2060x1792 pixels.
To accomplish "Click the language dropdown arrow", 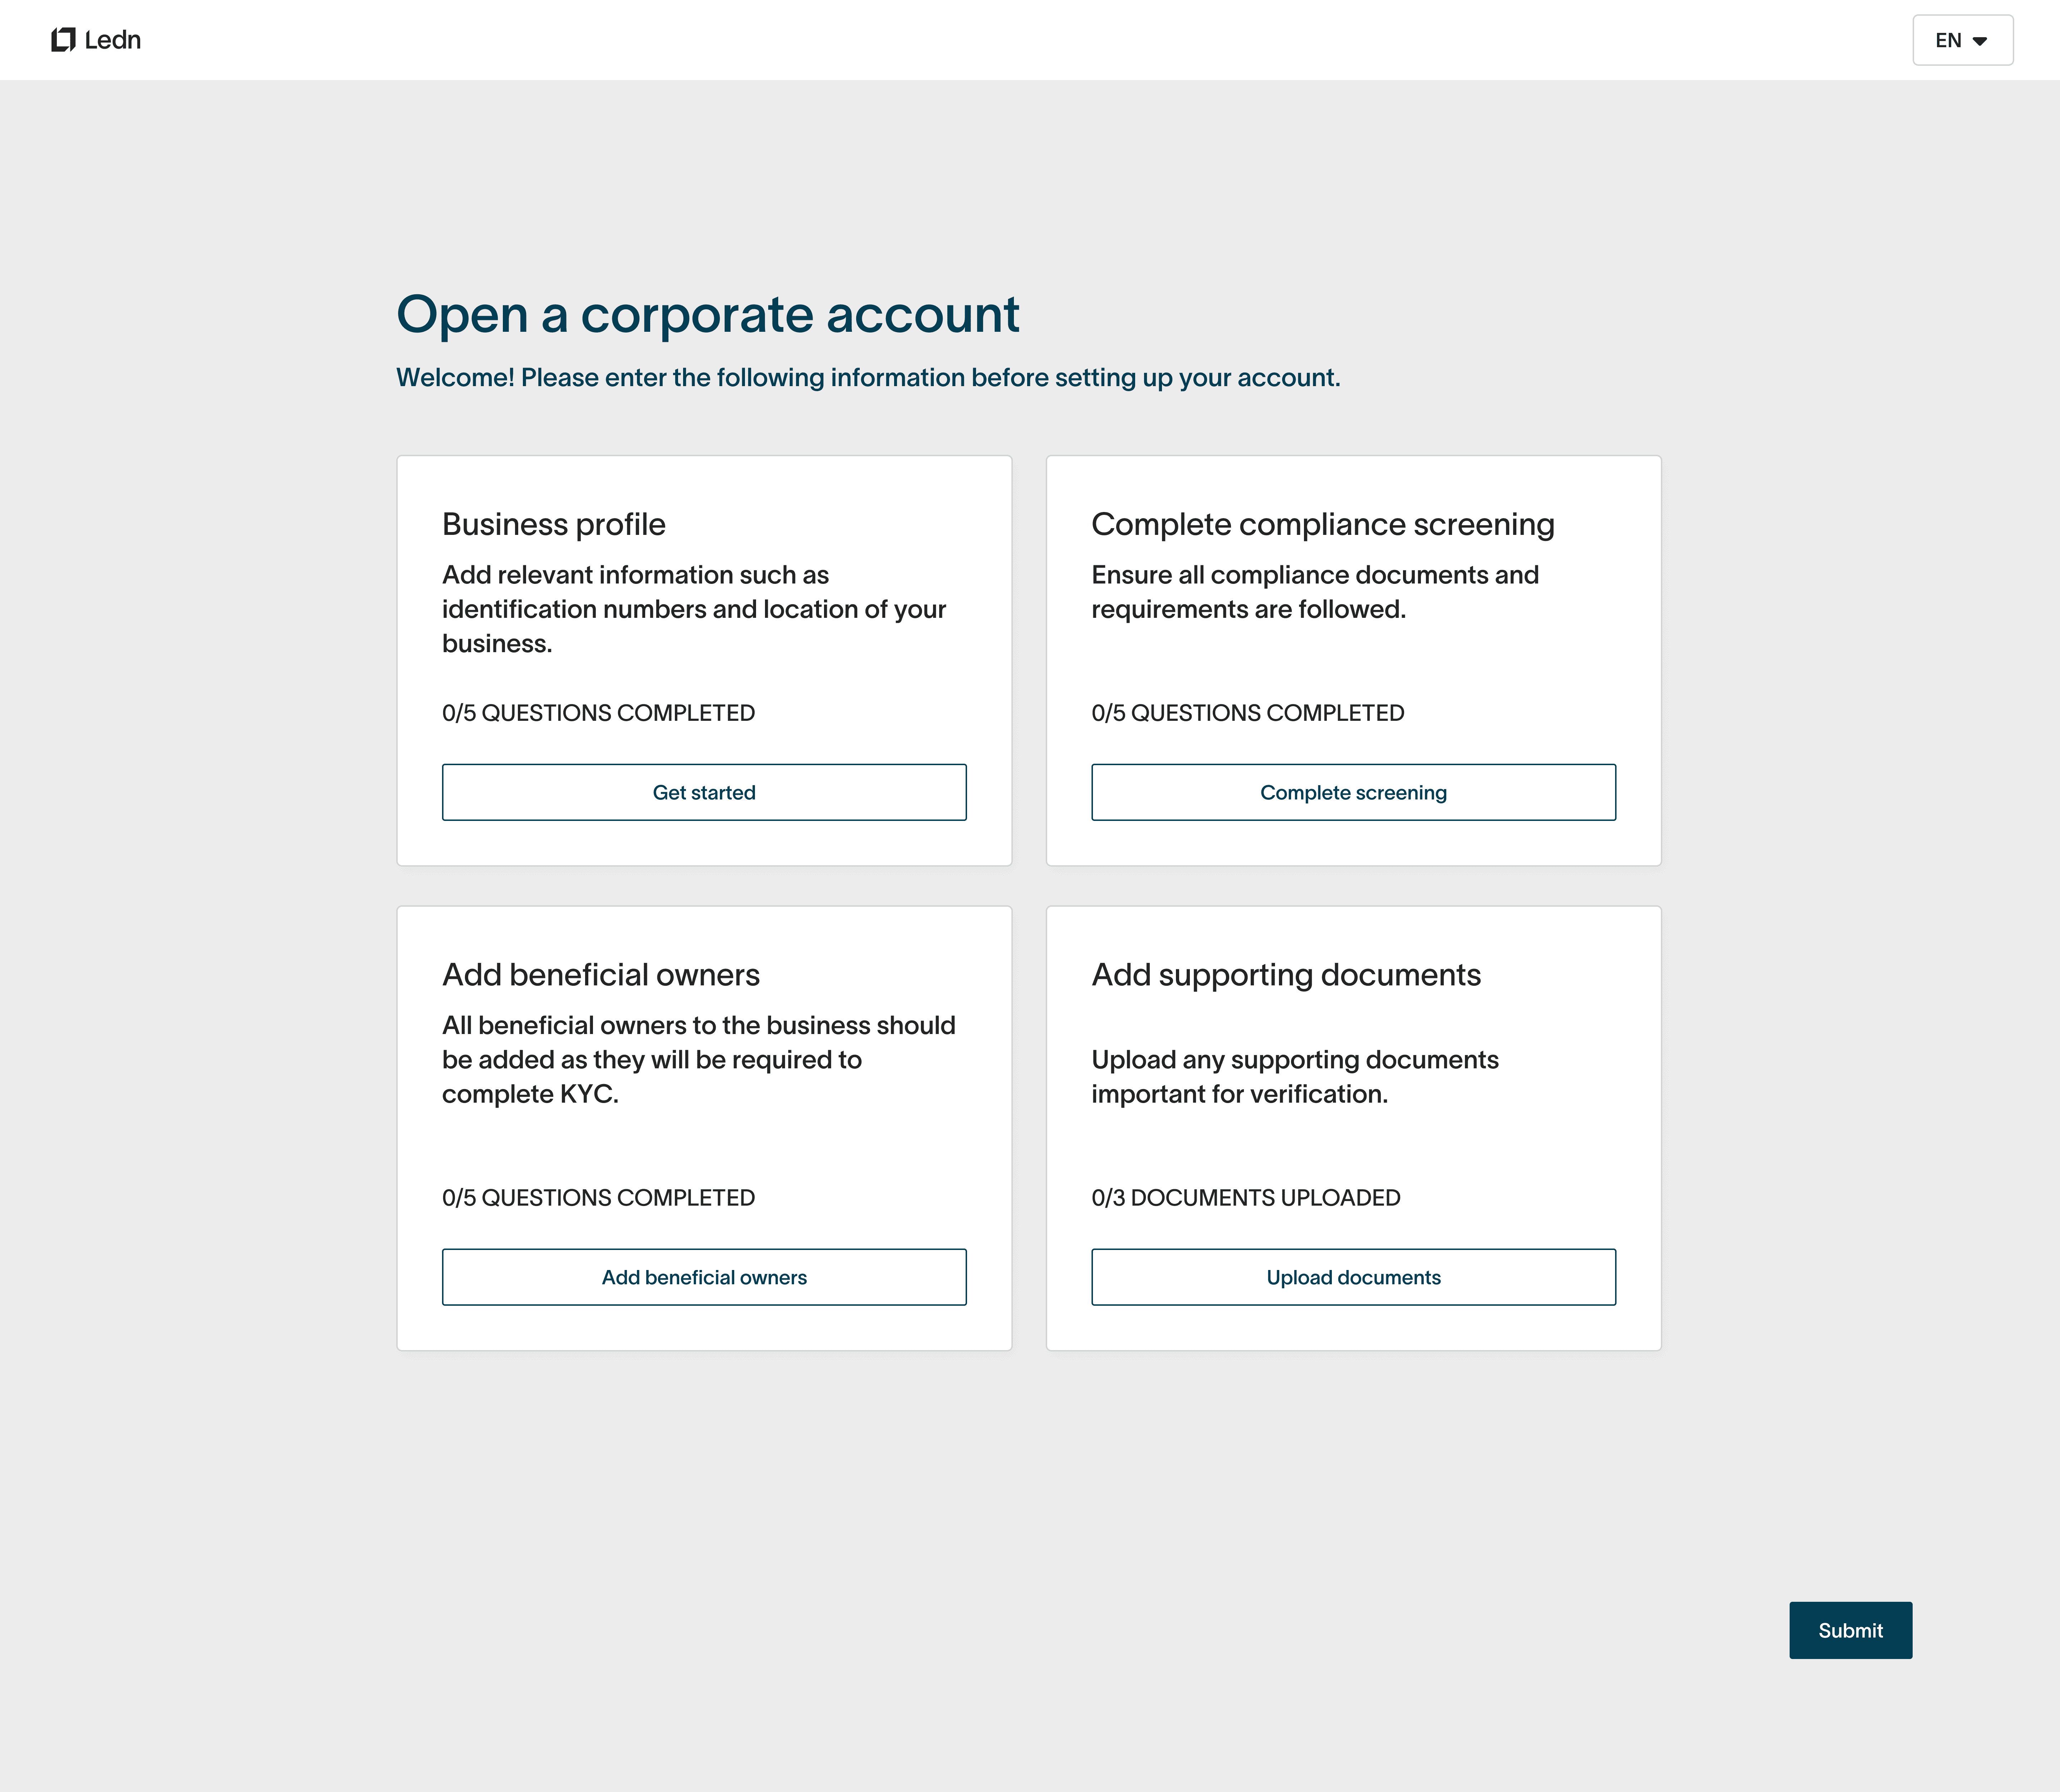I will click(1979, 41).
